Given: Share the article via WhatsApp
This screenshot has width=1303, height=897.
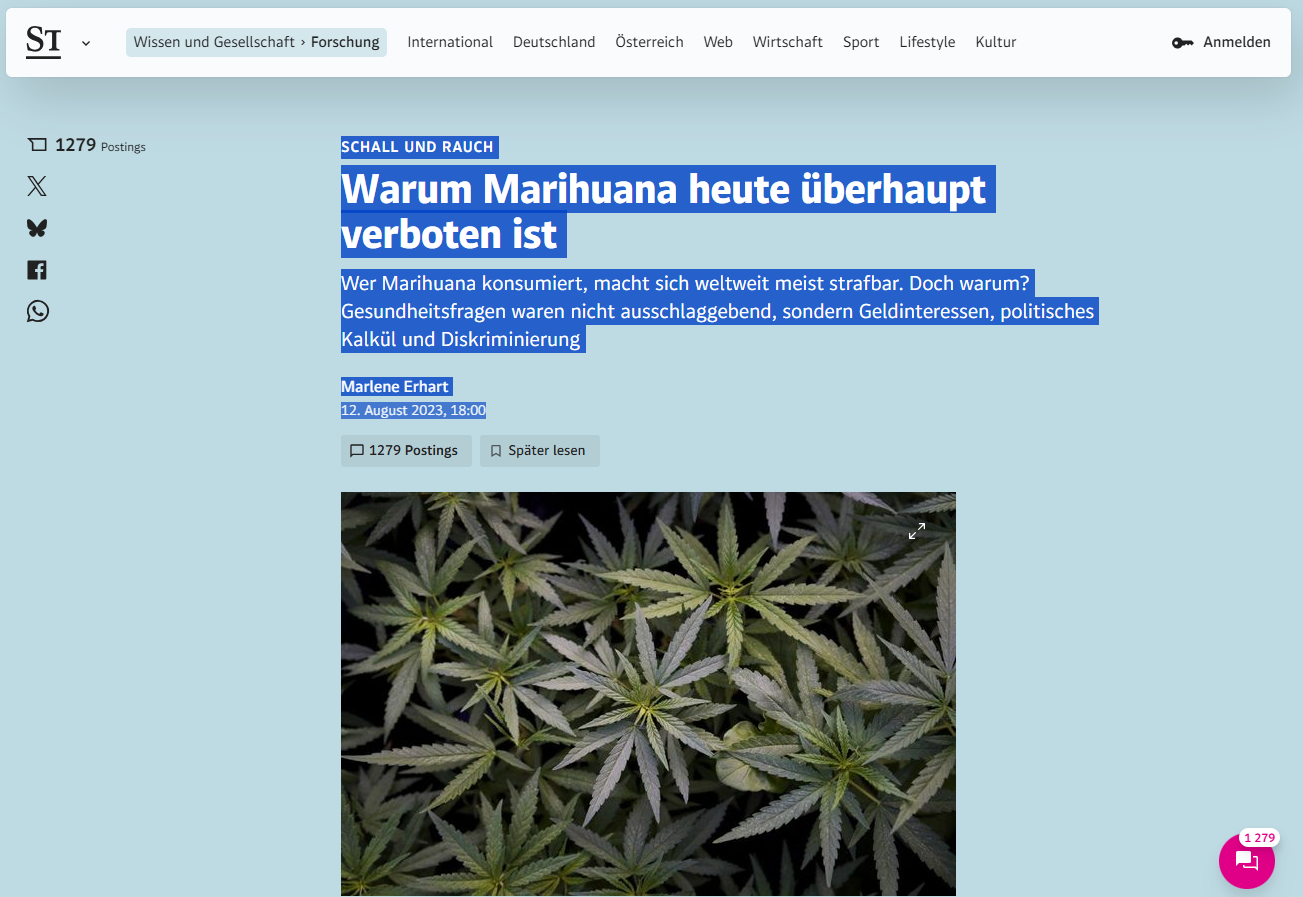Looking at the screenshot, I should pyautogui.click(x=37, y=311).
